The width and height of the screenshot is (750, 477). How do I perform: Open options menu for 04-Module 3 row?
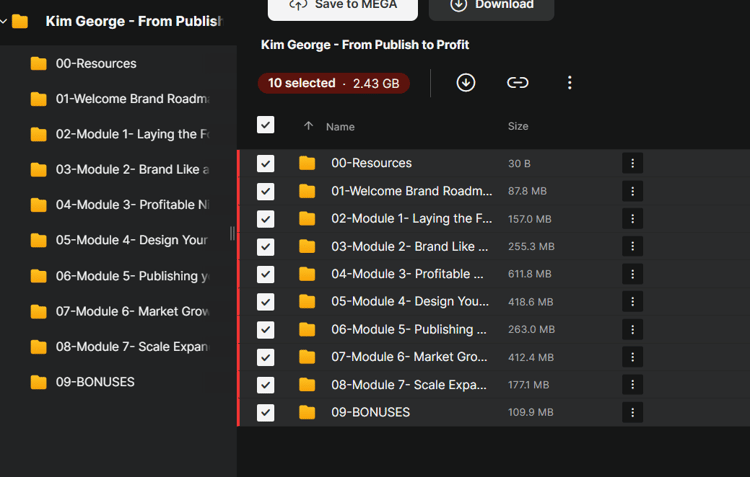pyautogui.click(x=632, y=274)
